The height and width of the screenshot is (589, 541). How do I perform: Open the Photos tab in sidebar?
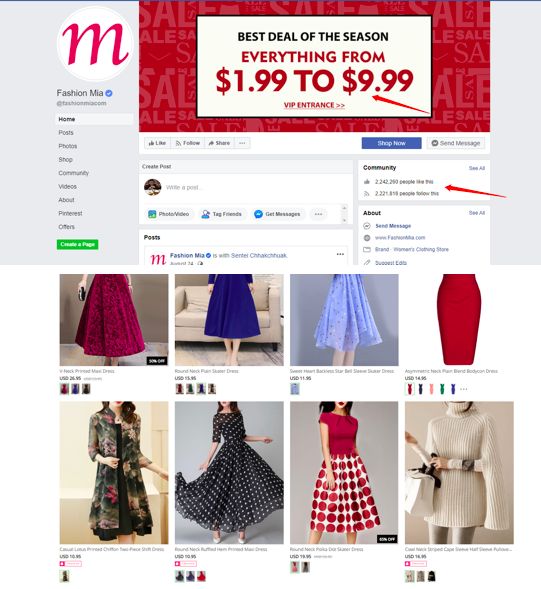tap(68, 146)
